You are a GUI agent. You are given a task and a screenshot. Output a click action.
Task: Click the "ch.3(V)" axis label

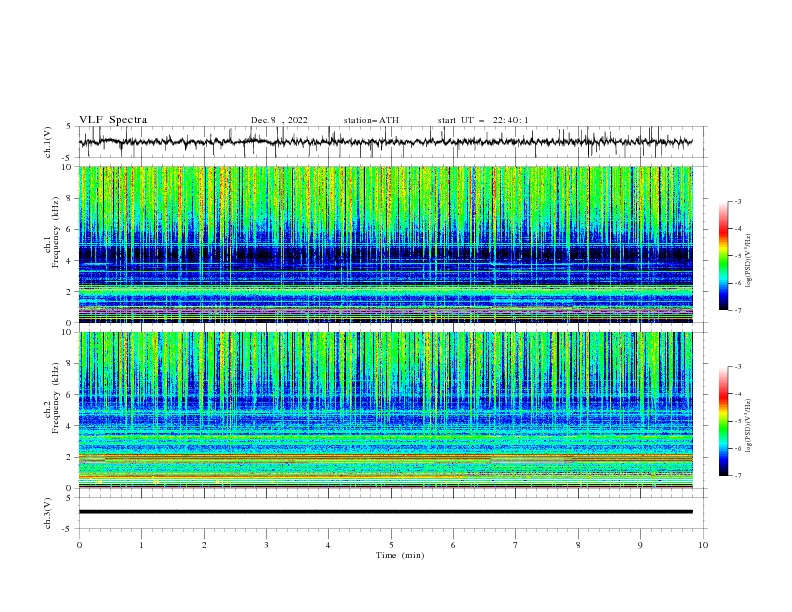pyautogui.click(x=48, y=513)
